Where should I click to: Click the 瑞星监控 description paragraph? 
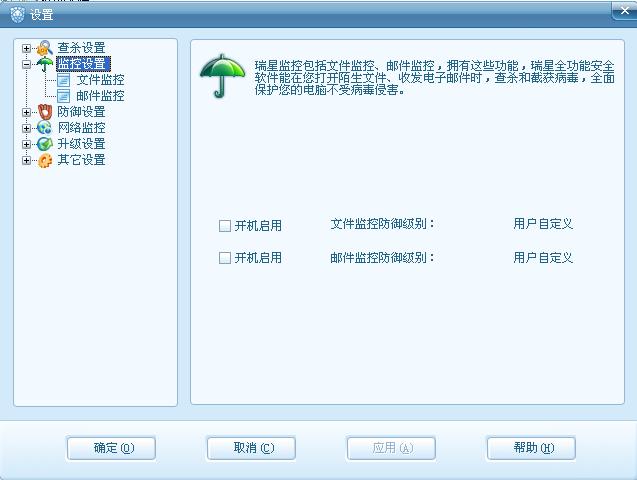434,78
